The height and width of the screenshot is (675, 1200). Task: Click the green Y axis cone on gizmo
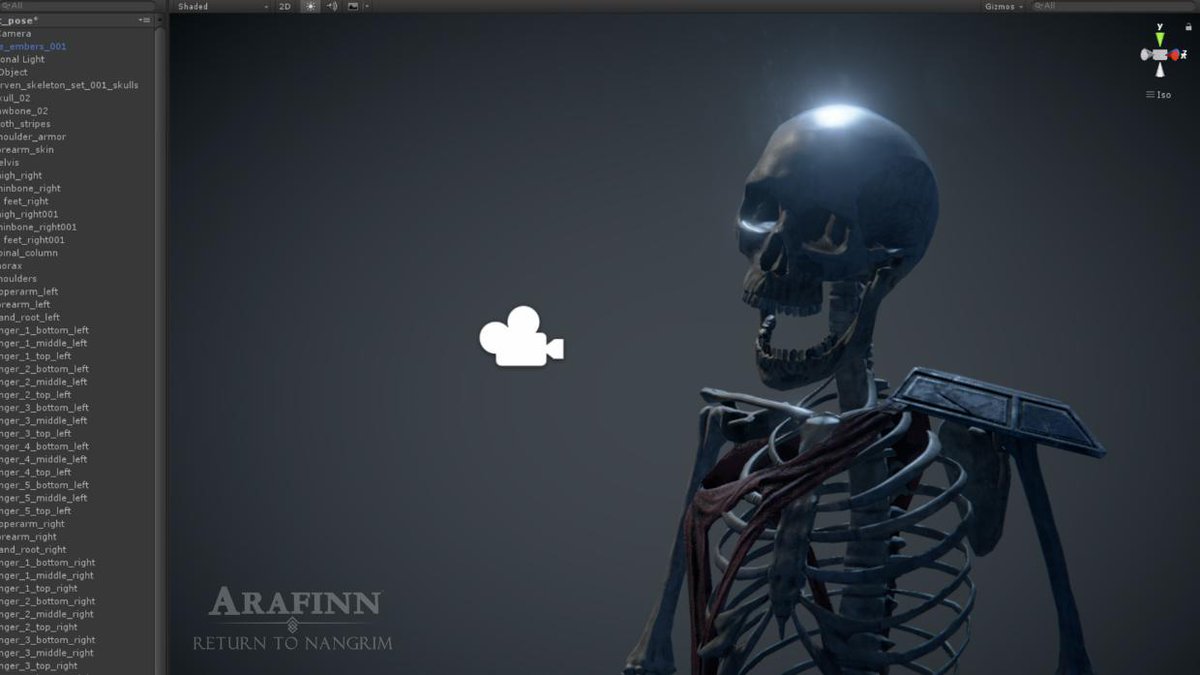click(1159, 38)
